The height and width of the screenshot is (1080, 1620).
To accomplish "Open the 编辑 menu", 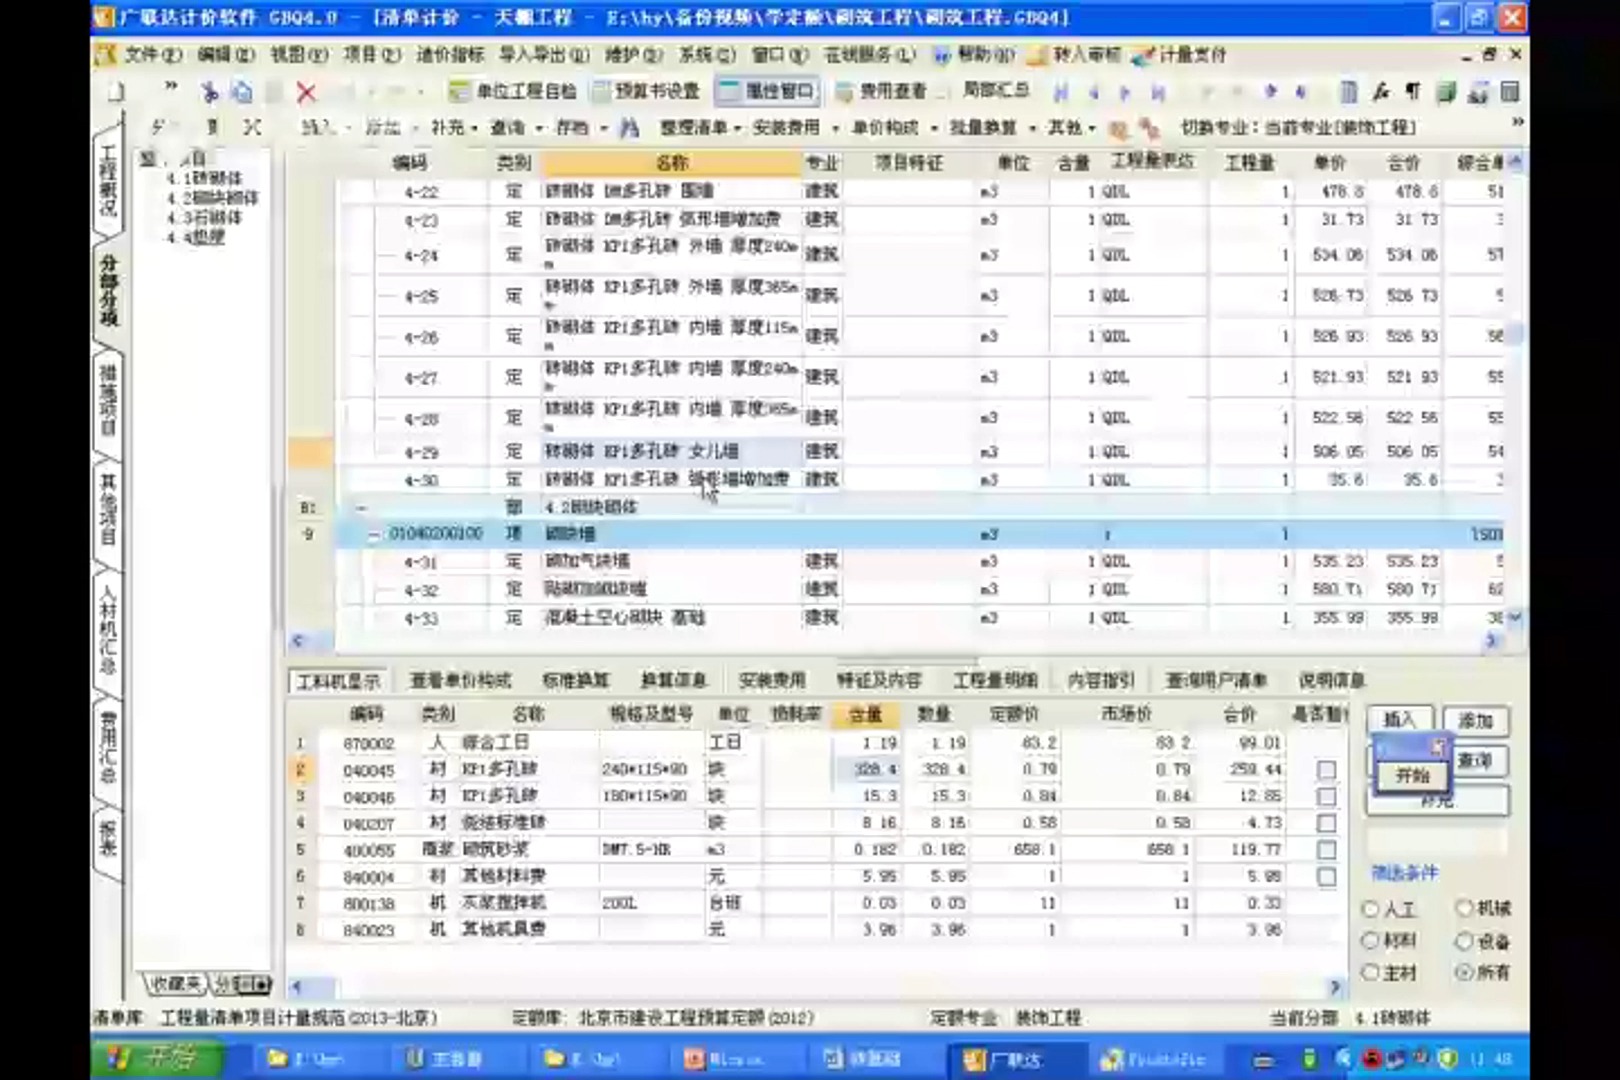I will pyautogui.click(x=224, y=55).
